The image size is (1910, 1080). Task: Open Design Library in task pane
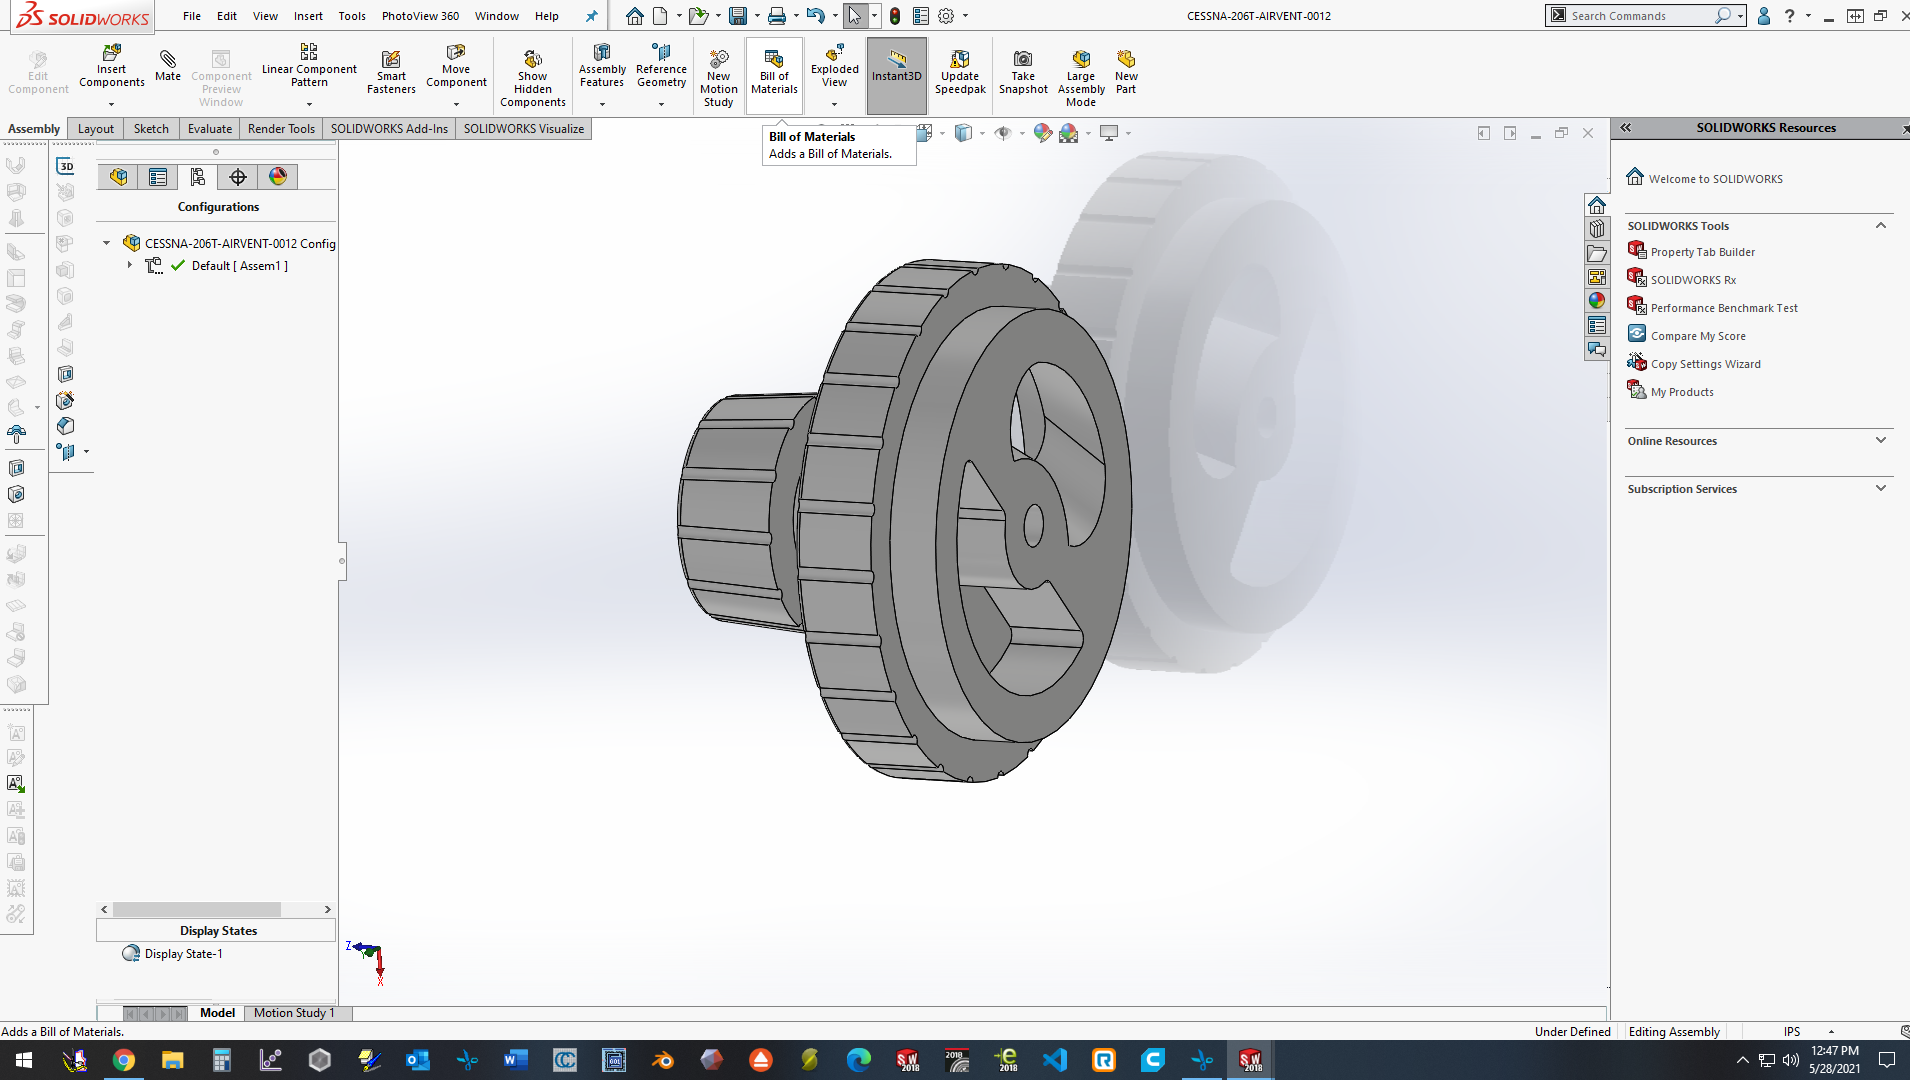pos(1597,229)
